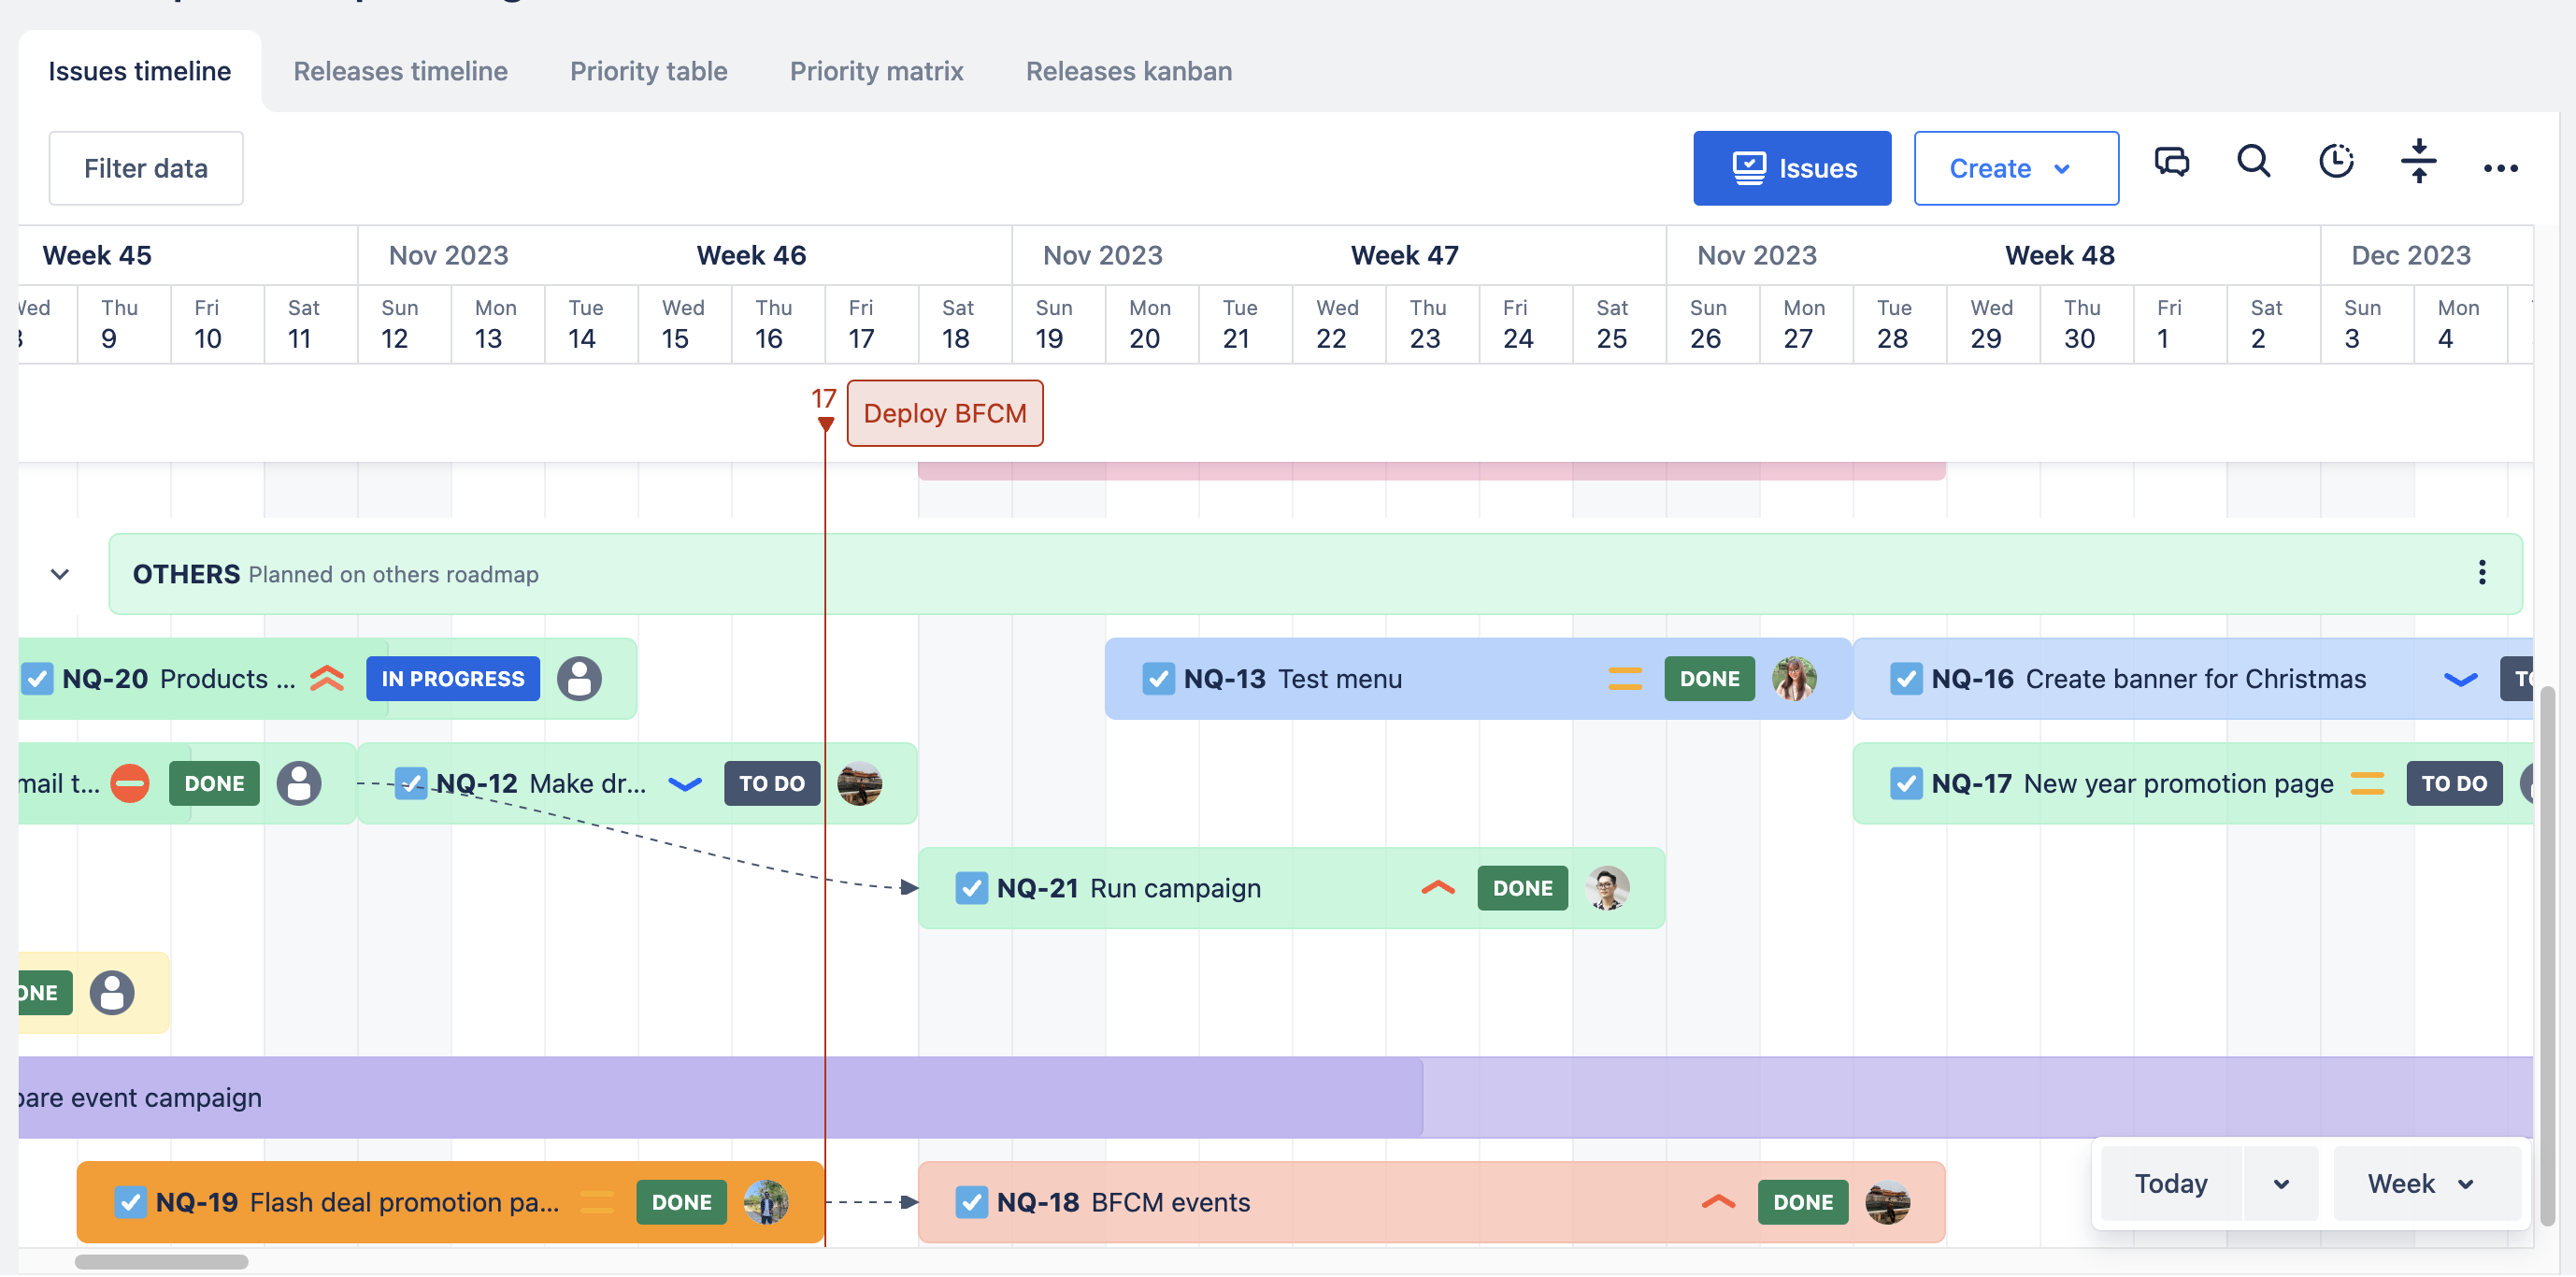The image size is (2576, 1277).
Task: Open the three-dot more options toolbar icon
Action: [2501, 168]
